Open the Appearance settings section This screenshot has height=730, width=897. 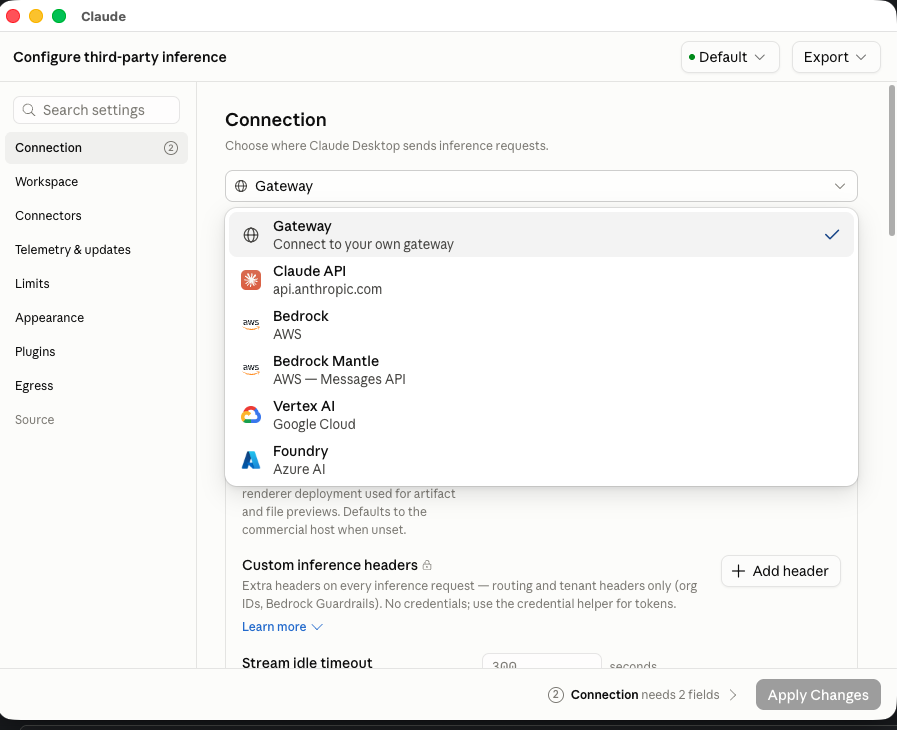click(96, 318)
